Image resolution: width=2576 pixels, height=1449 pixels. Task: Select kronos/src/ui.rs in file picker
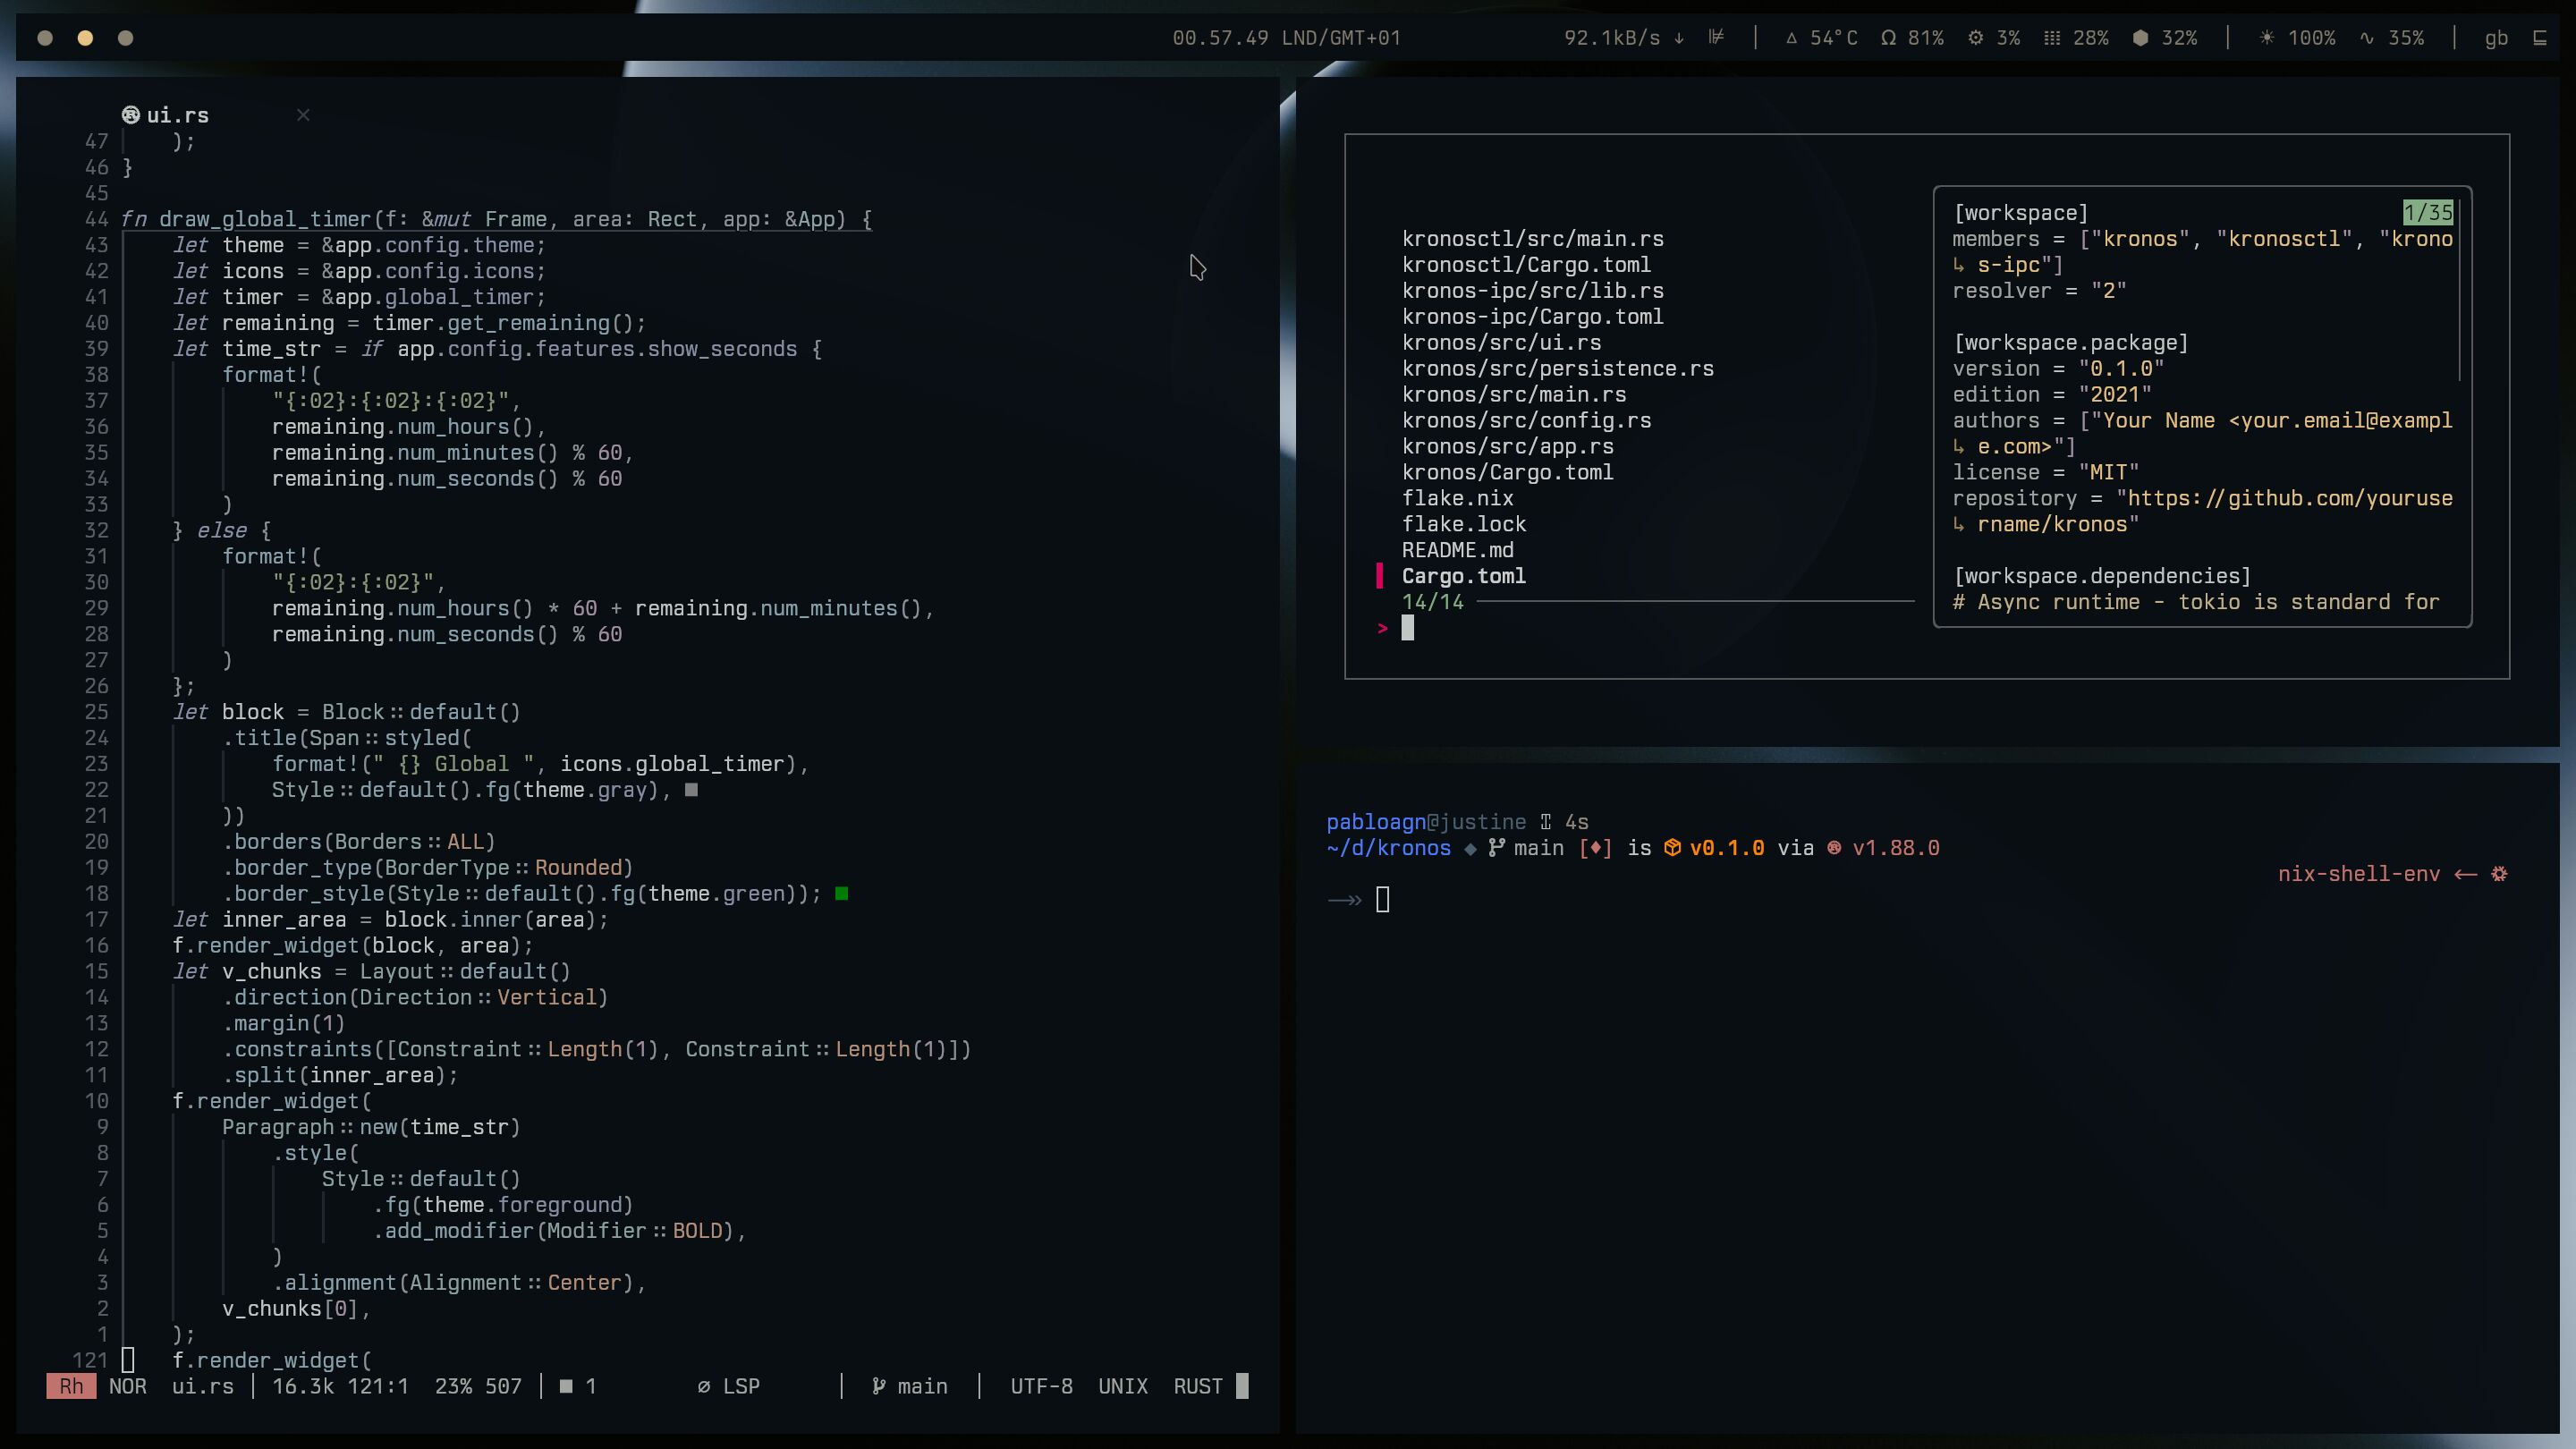(1501, 343)
